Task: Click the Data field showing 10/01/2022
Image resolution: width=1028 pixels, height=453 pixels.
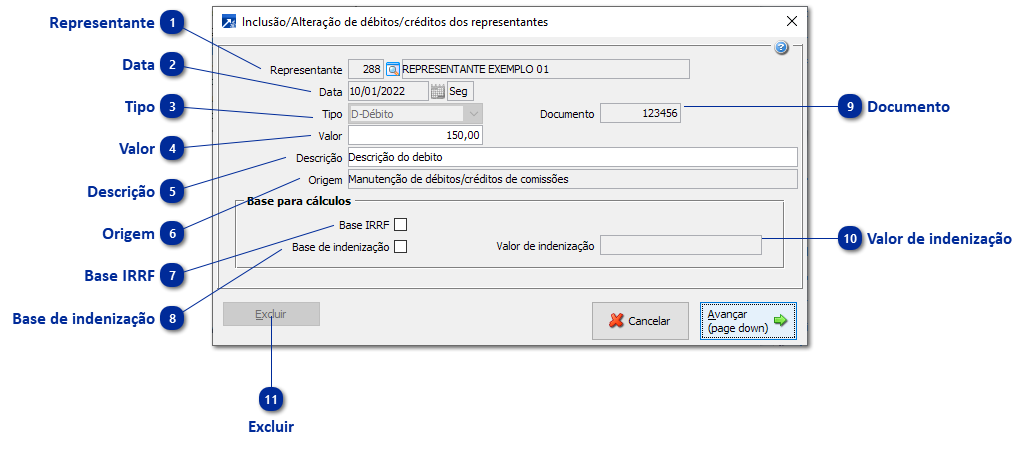Action: tap(388, 91)
